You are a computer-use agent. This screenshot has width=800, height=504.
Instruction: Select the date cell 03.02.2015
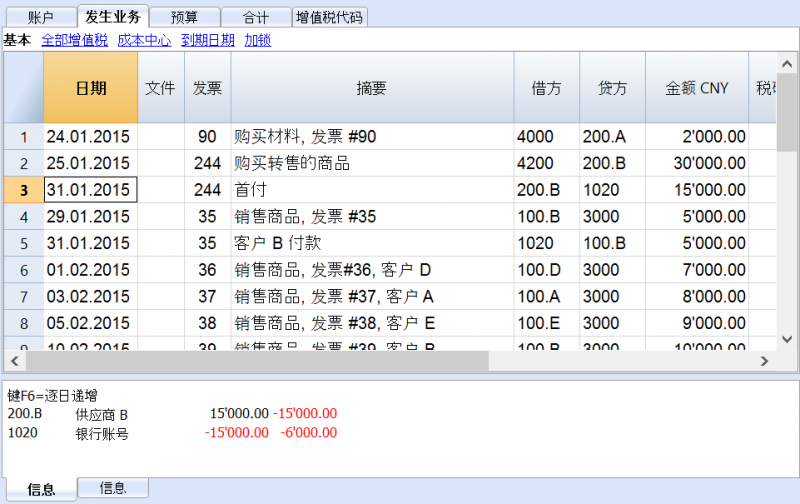(x=91, y=296)
